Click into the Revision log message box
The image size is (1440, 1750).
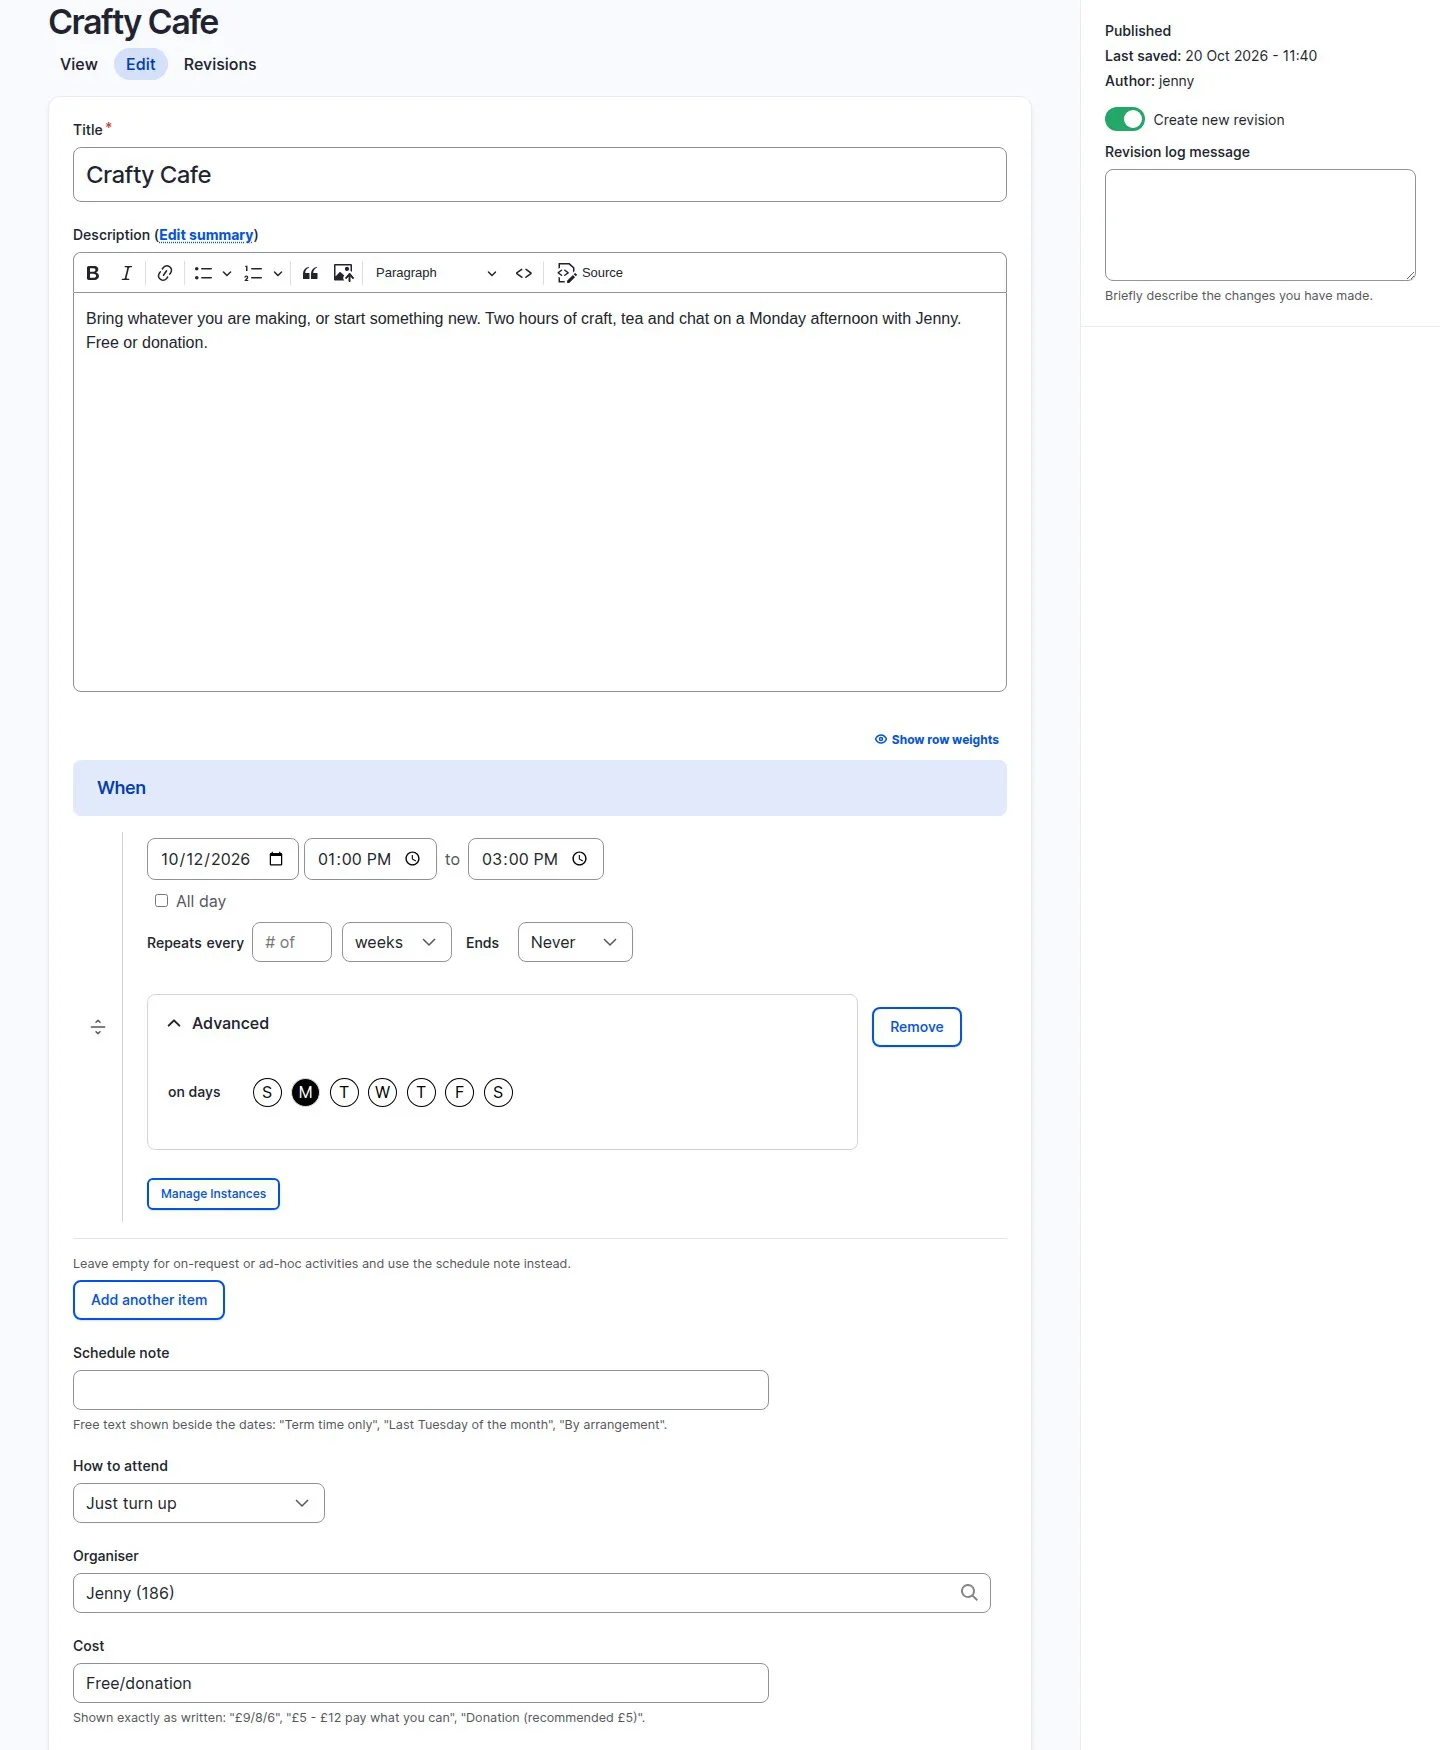pyautogui.click(x=1260, y=225)
